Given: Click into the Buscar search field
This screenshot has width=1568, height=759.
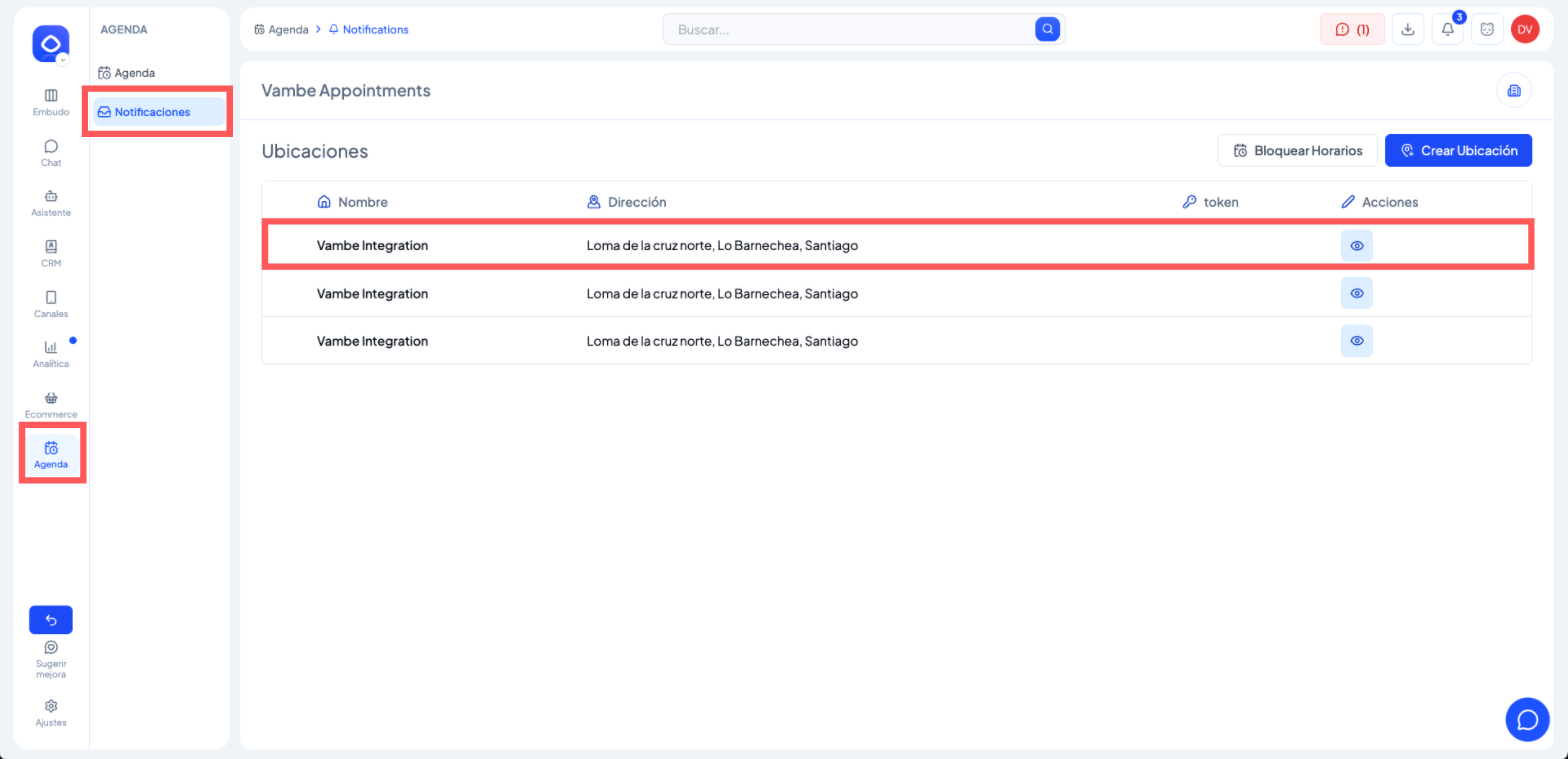Looking at the screenshot, I should [x=850, y=29].
